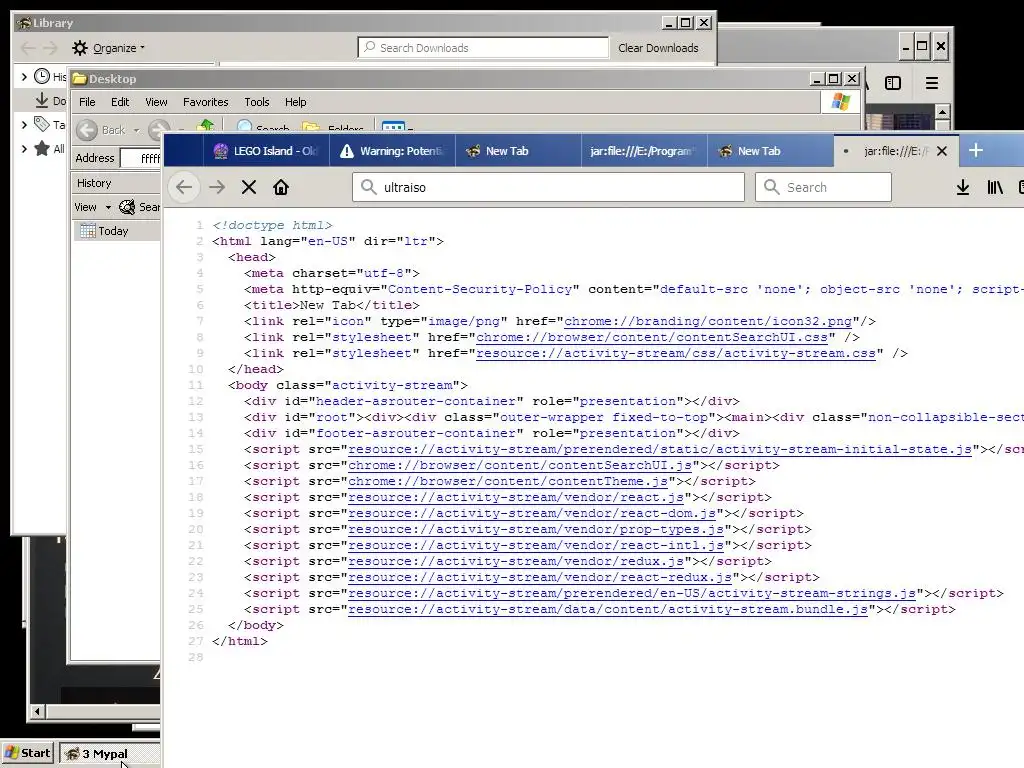Select the History clock icon in Library sidebar

42,76
